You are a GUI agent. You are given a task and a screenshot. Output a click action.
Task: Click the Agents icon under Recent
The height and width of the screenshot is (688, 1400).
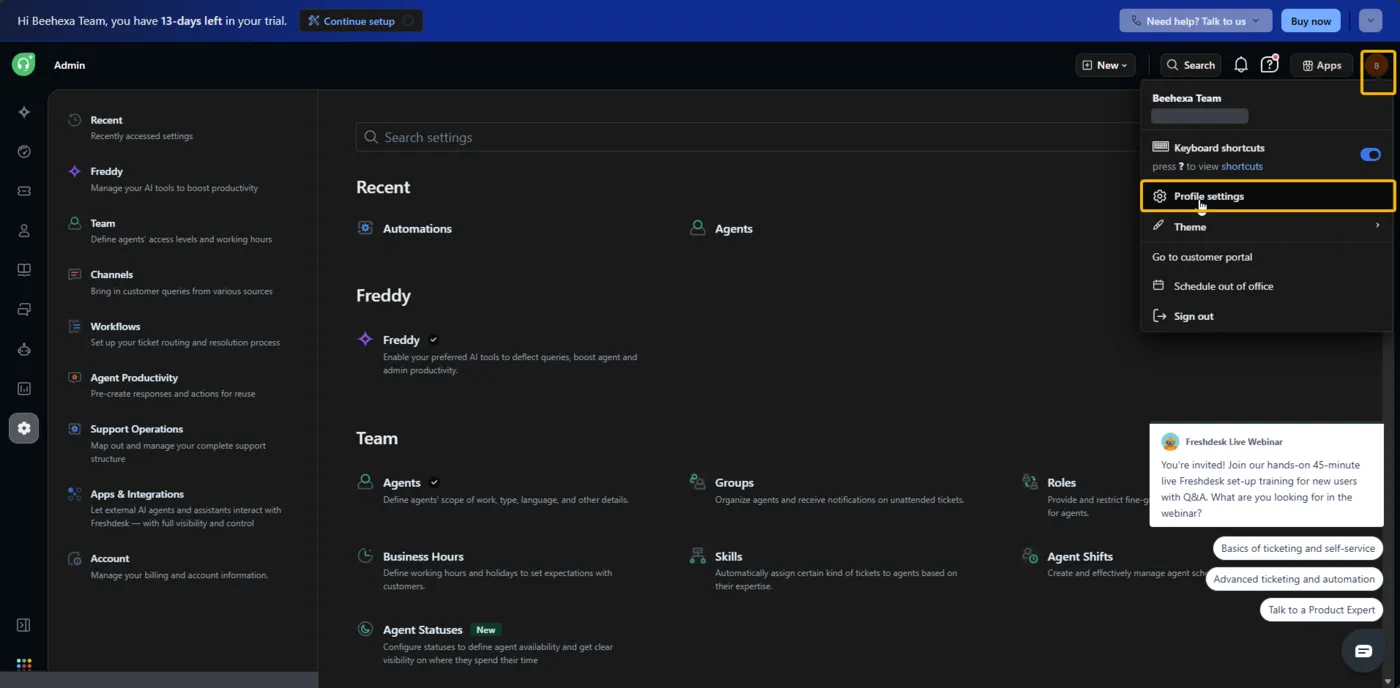tap(697, 228)
